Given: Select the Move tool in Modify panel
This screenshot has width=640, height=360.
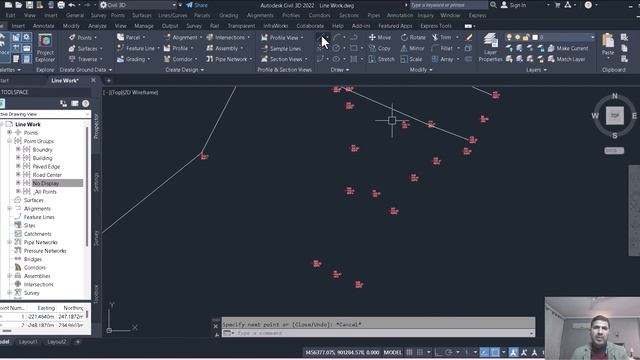Looking at the screenshot, I should [380, 37].
